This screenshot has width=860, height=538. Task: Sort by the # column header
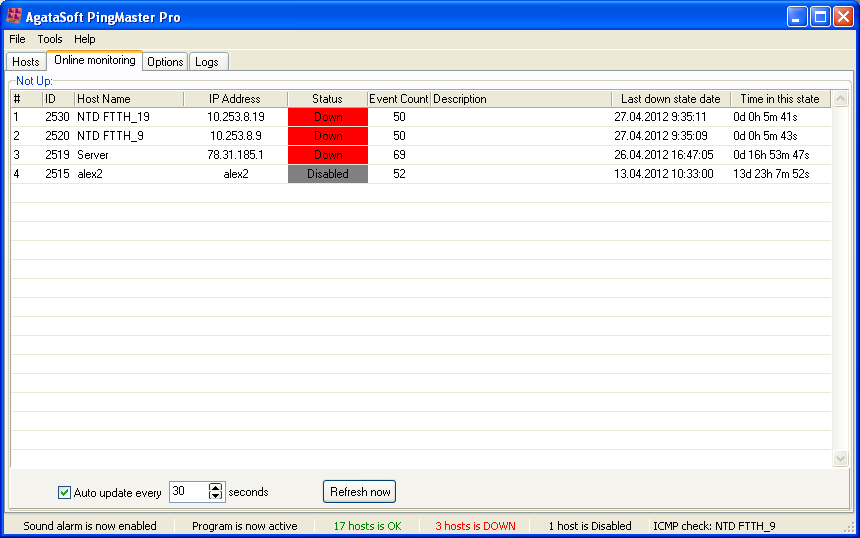(x=26, y=99)
